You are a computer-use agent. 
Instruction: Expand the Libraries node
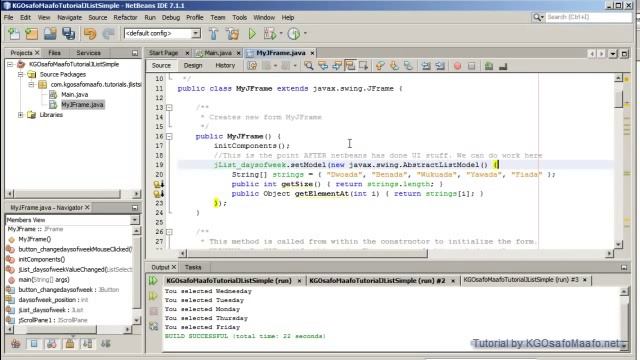(20, 115)
